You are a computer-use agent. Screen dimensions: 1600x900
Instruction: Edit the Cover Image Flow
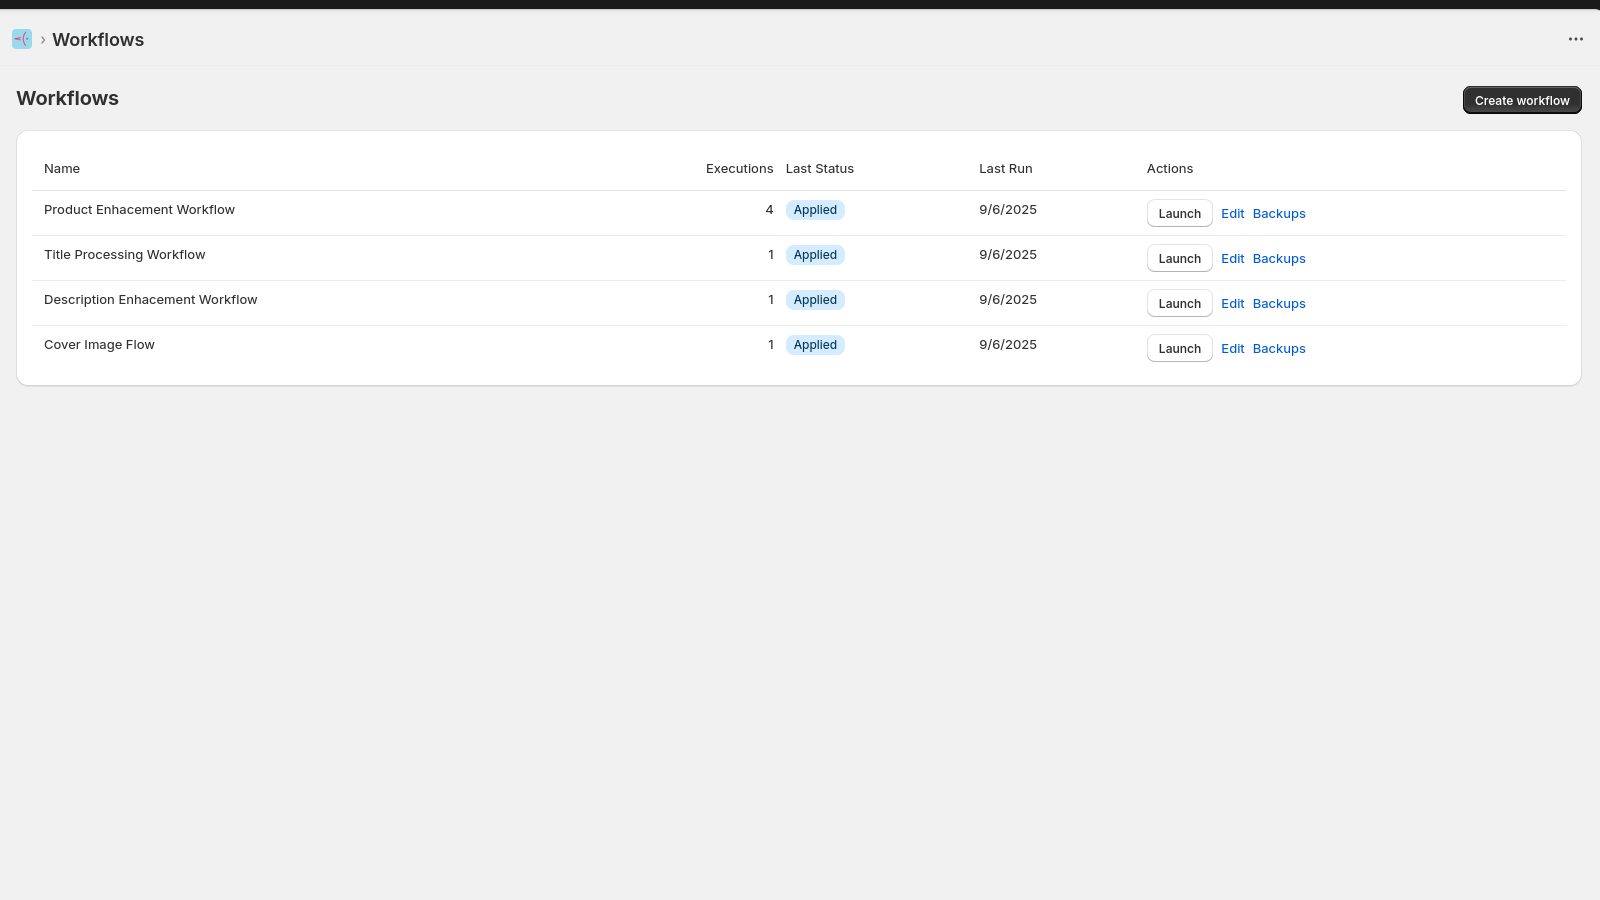(1233, 348)
